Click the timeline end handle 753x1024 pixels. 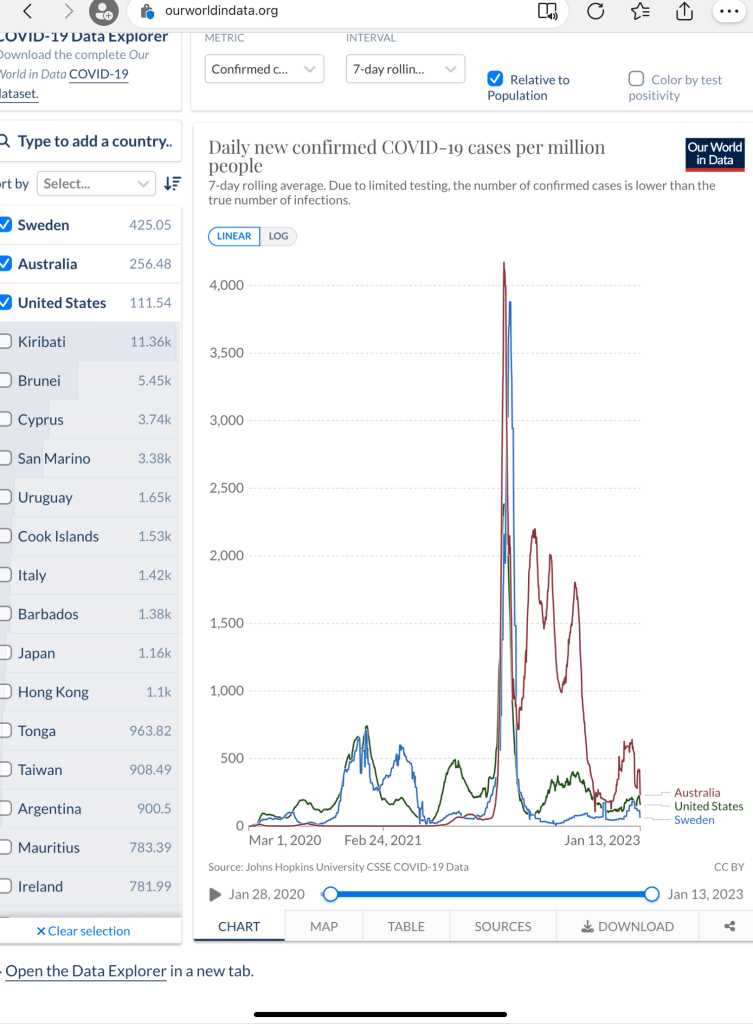point(652,894)
